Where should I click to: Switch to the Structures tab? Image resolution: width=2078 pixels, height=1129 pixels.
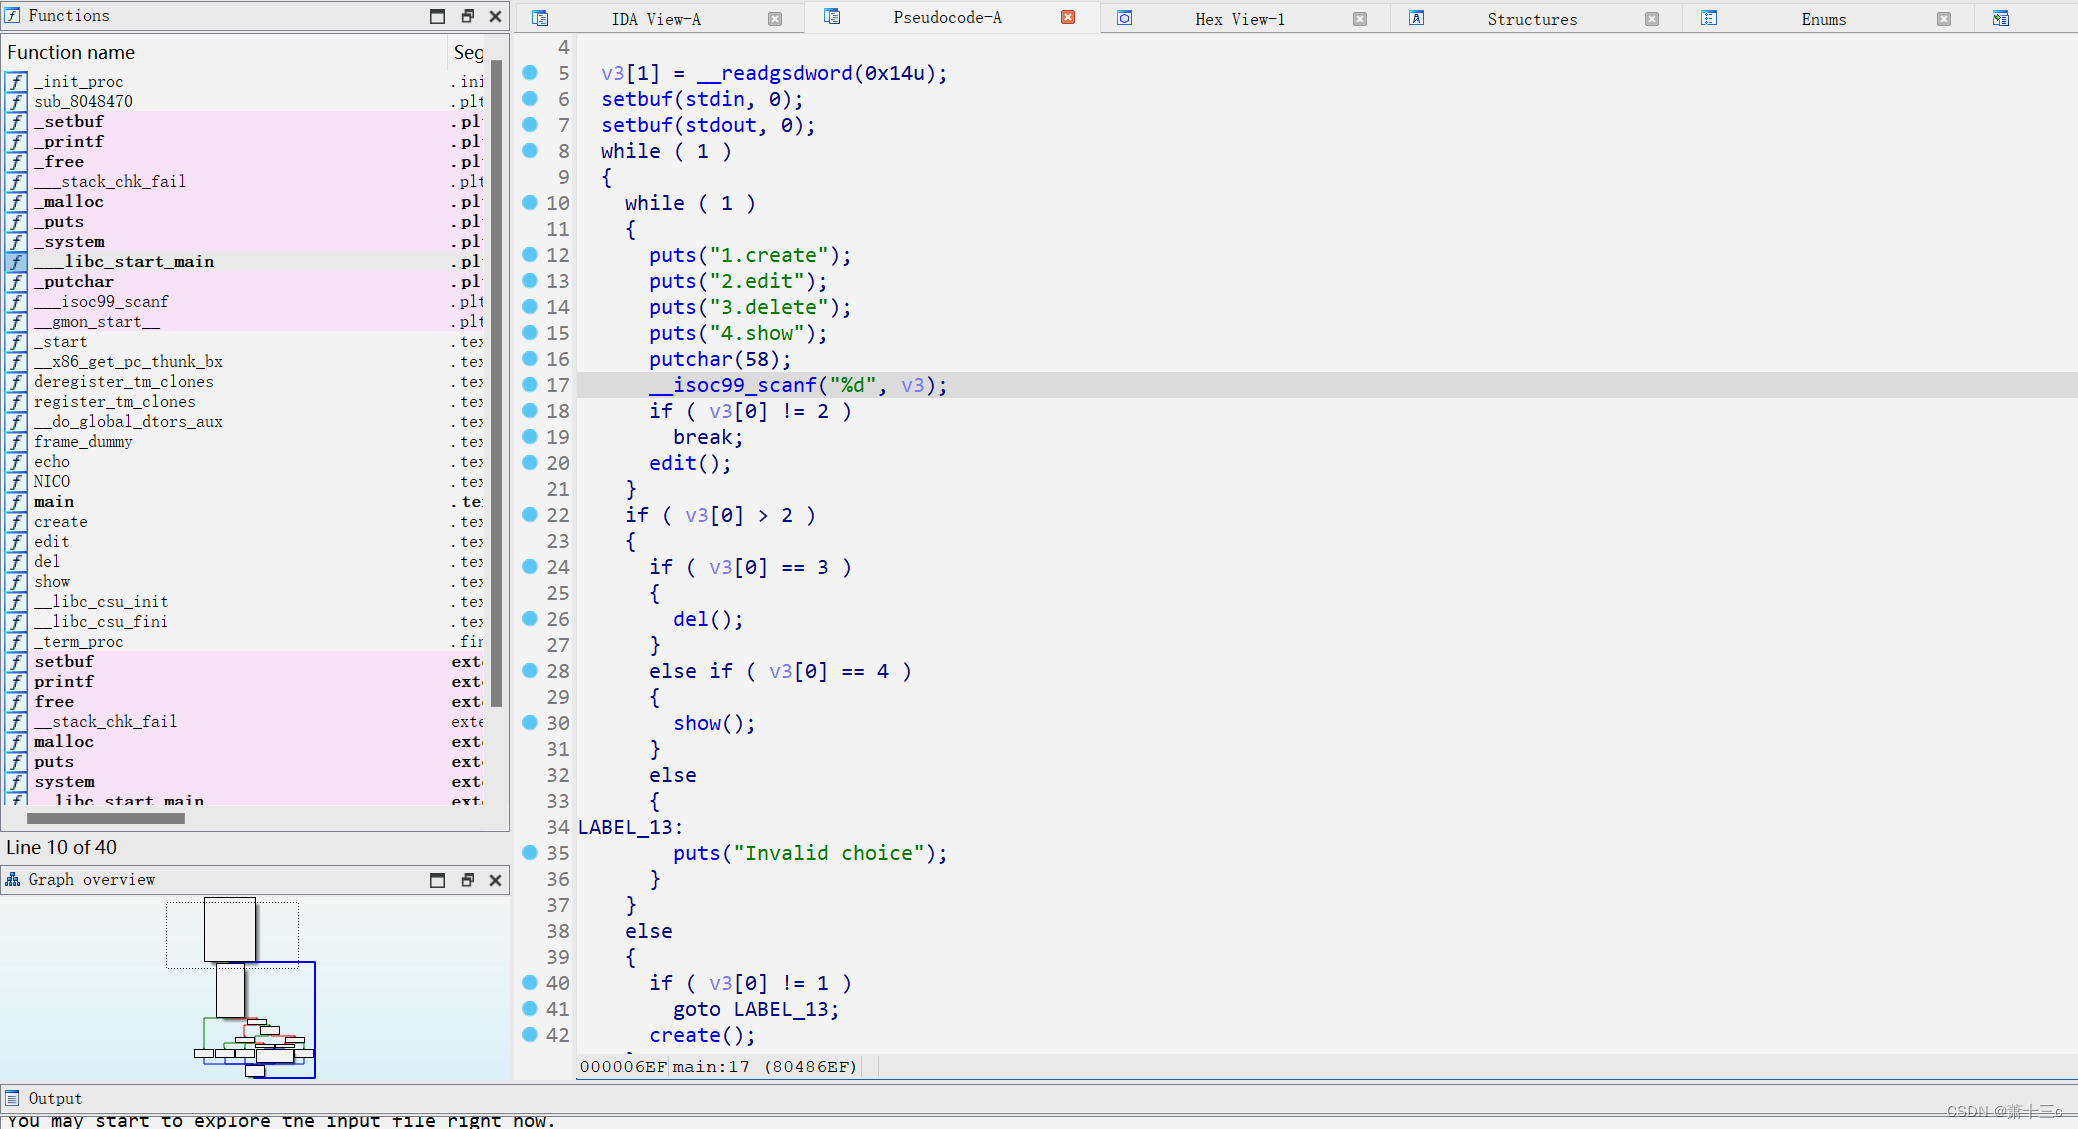1531,19
